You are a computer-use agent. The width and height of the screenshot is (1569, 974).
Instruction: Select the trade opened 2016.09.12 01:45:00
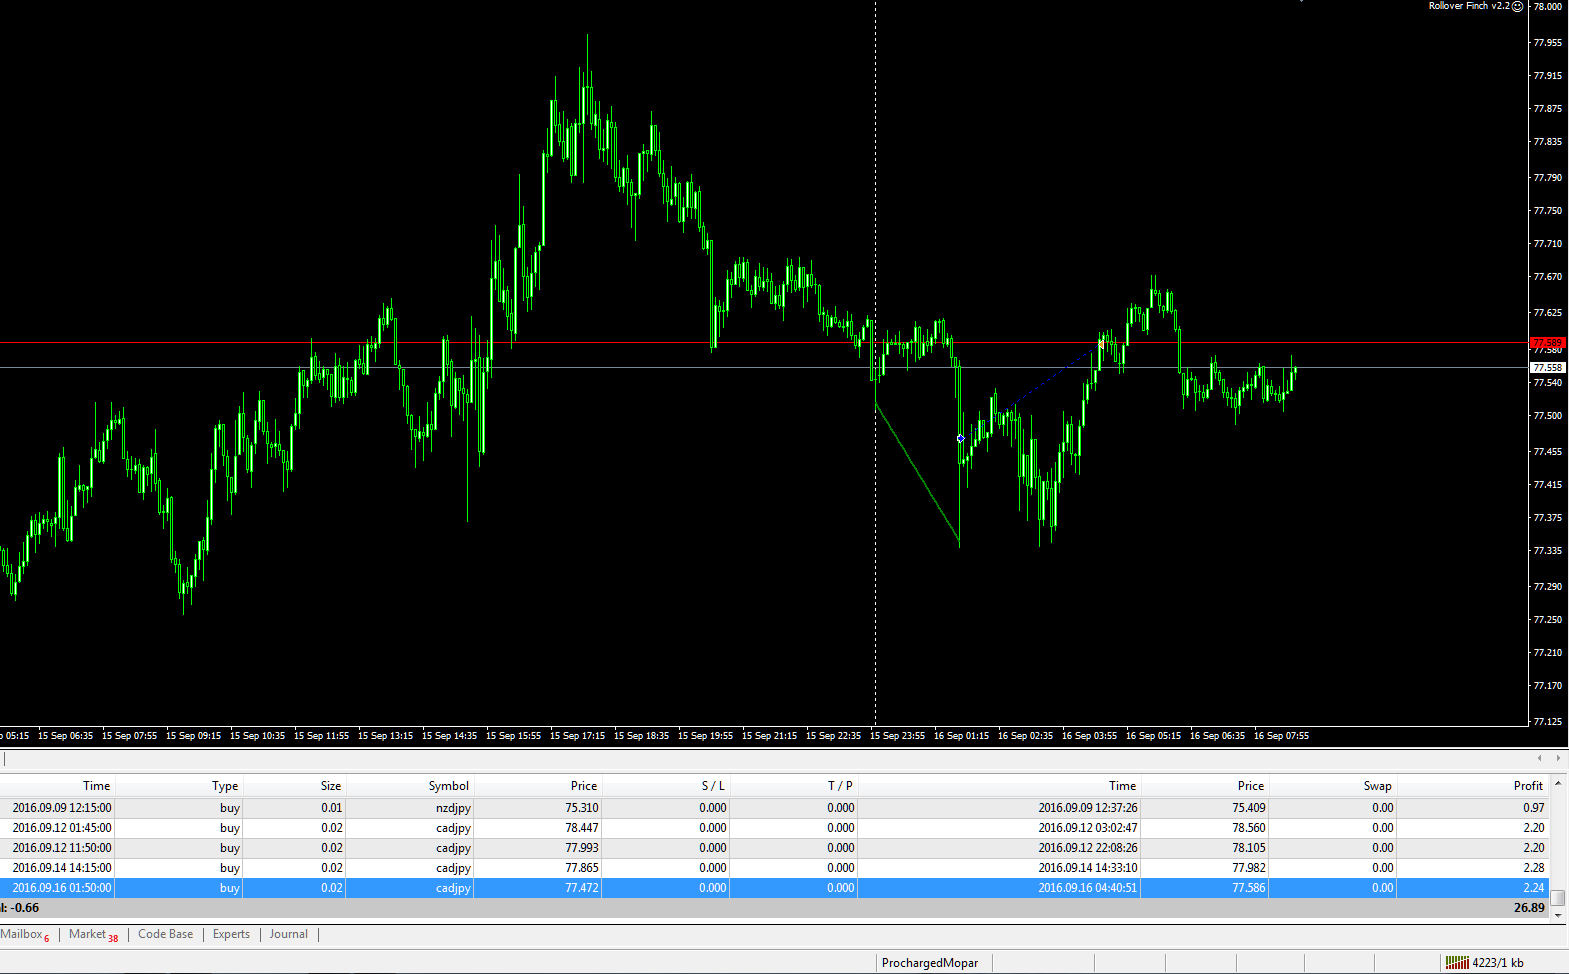click(774, 828)
